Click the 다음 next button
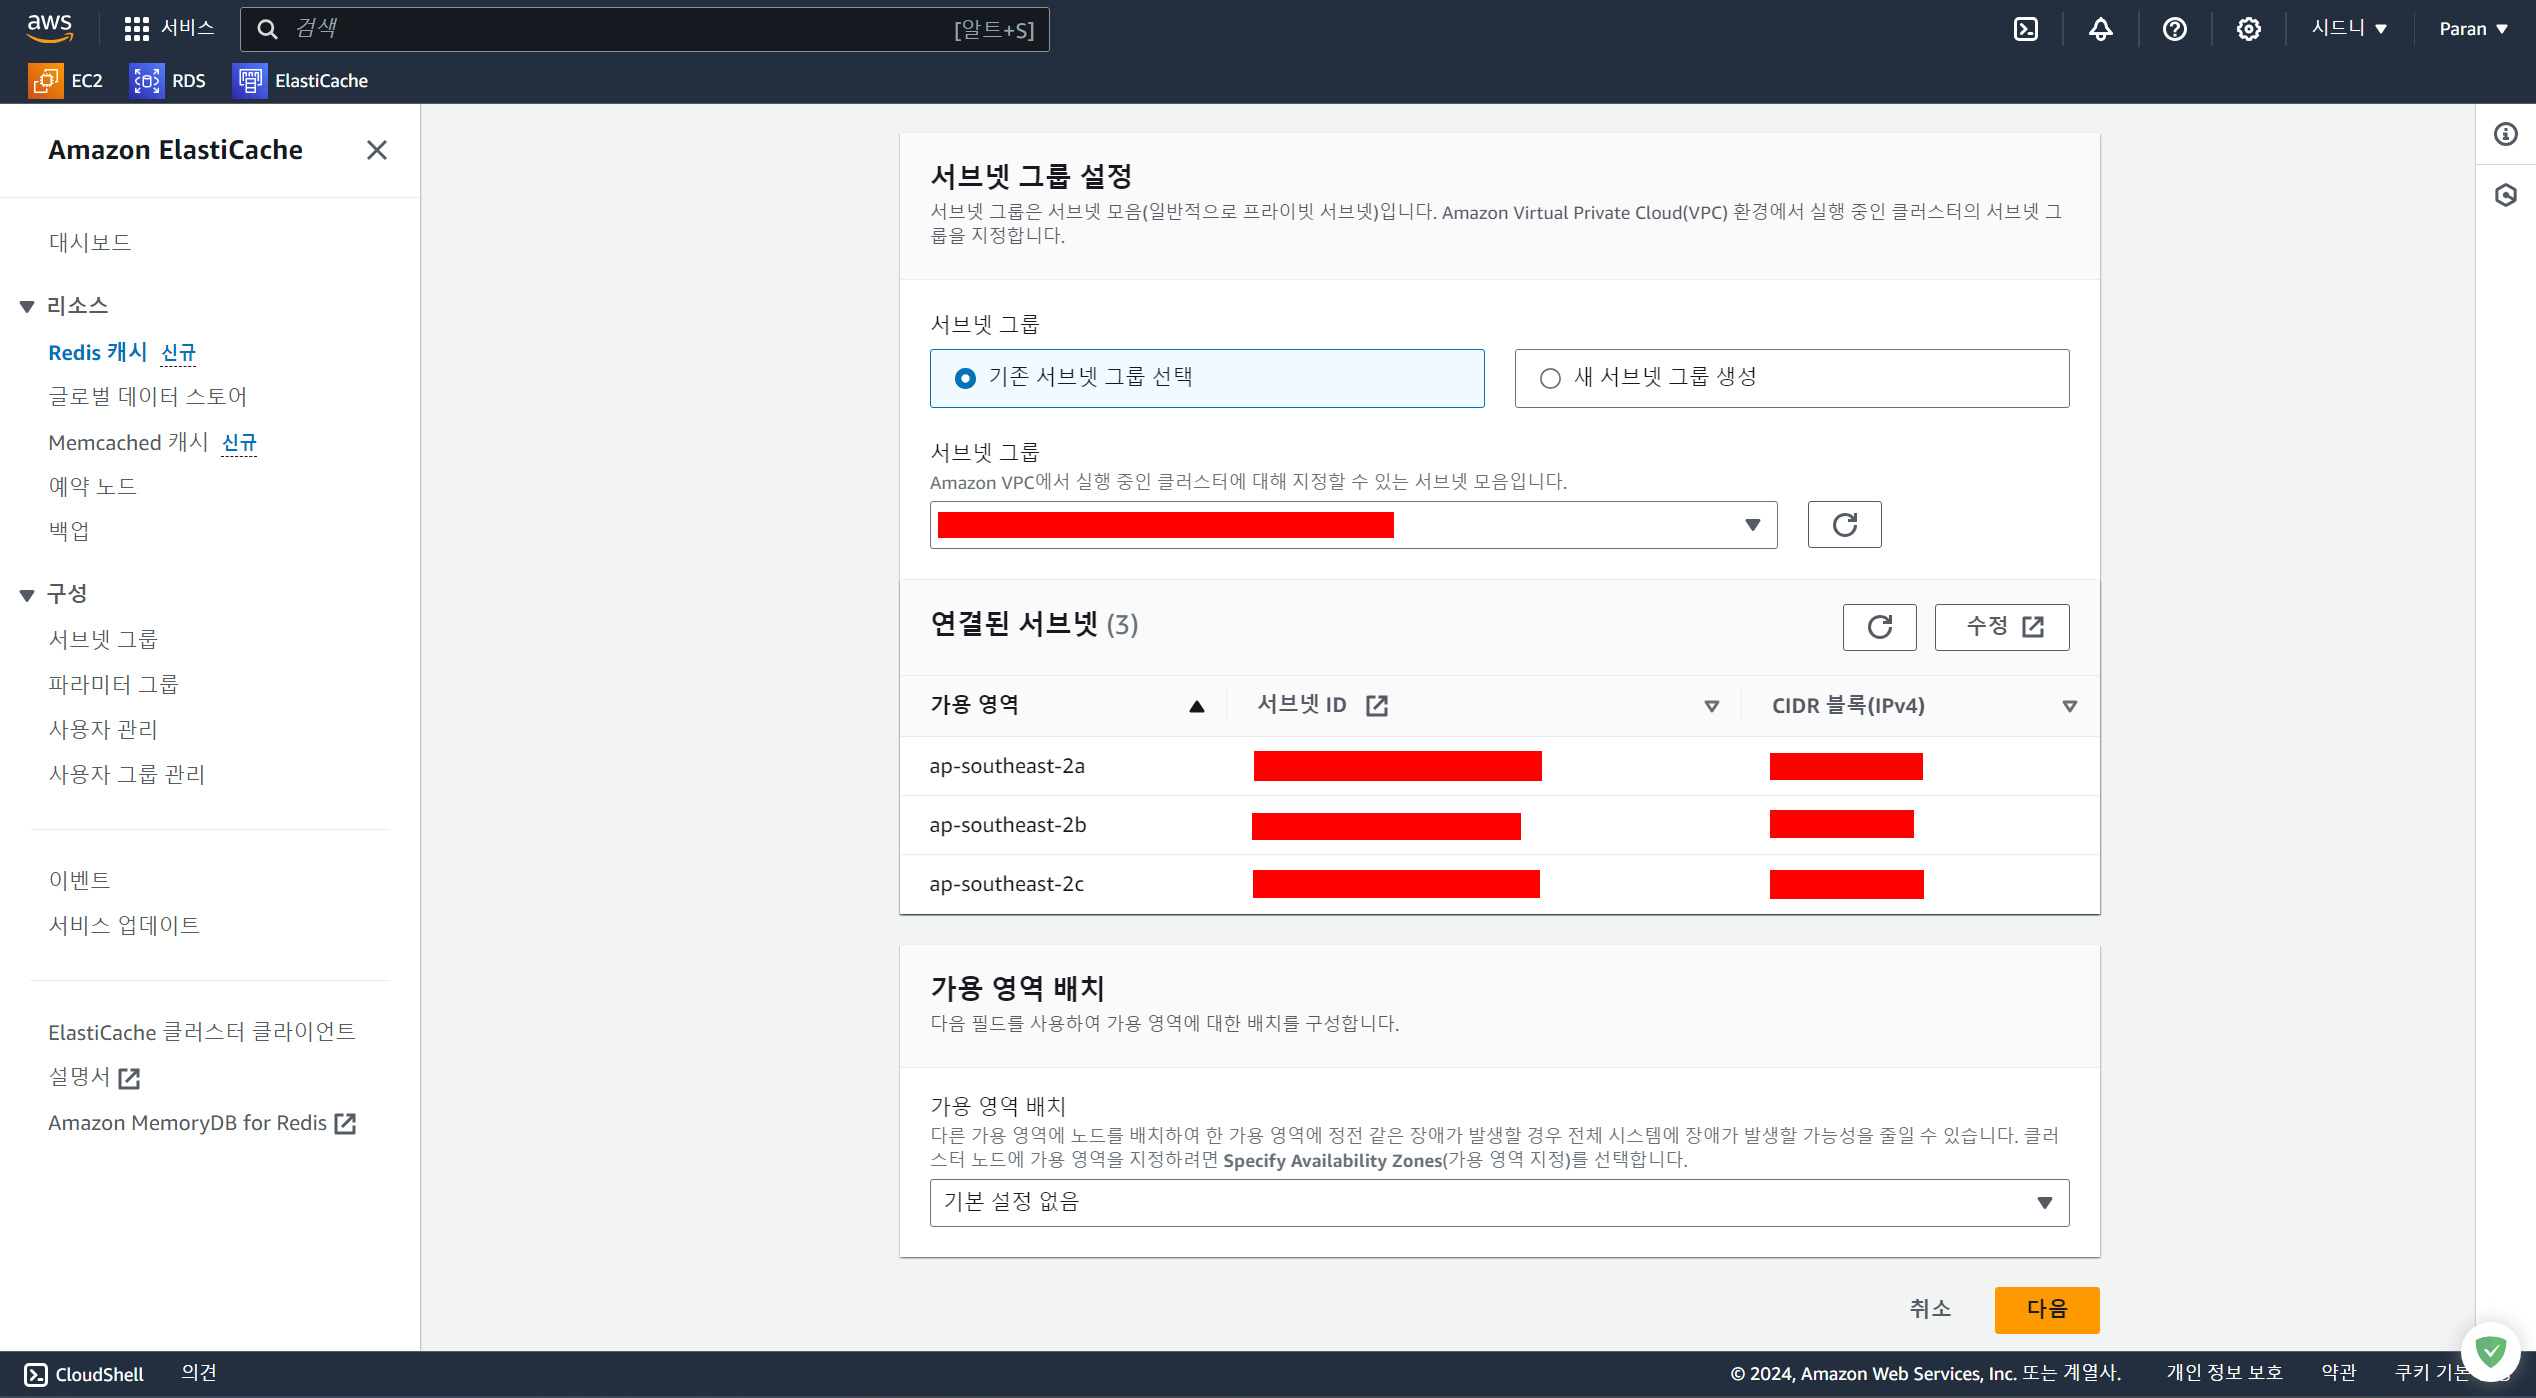Image resolution: width=2536 pixels, height=1398 pixels. pyautogui.click(x=2046, y=1310)
